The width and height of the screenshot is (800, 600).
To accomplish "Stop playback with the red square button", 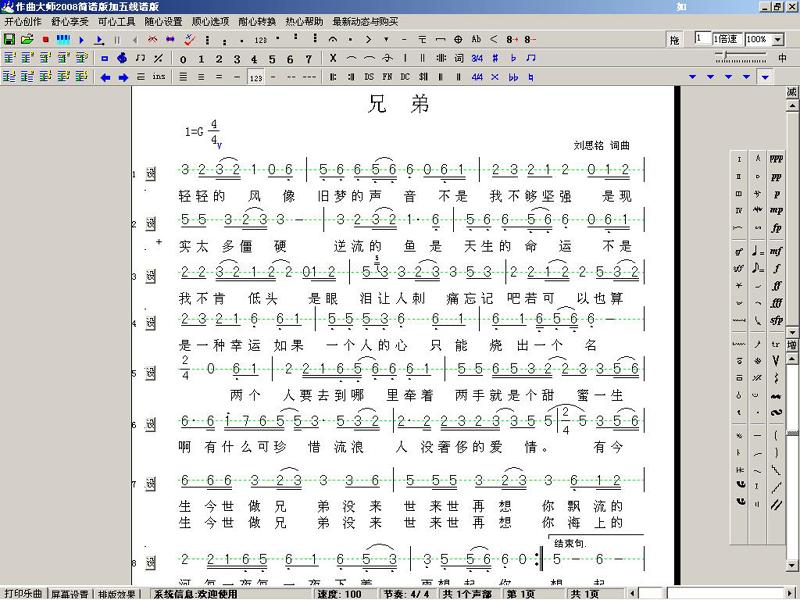I will [45, 39].
